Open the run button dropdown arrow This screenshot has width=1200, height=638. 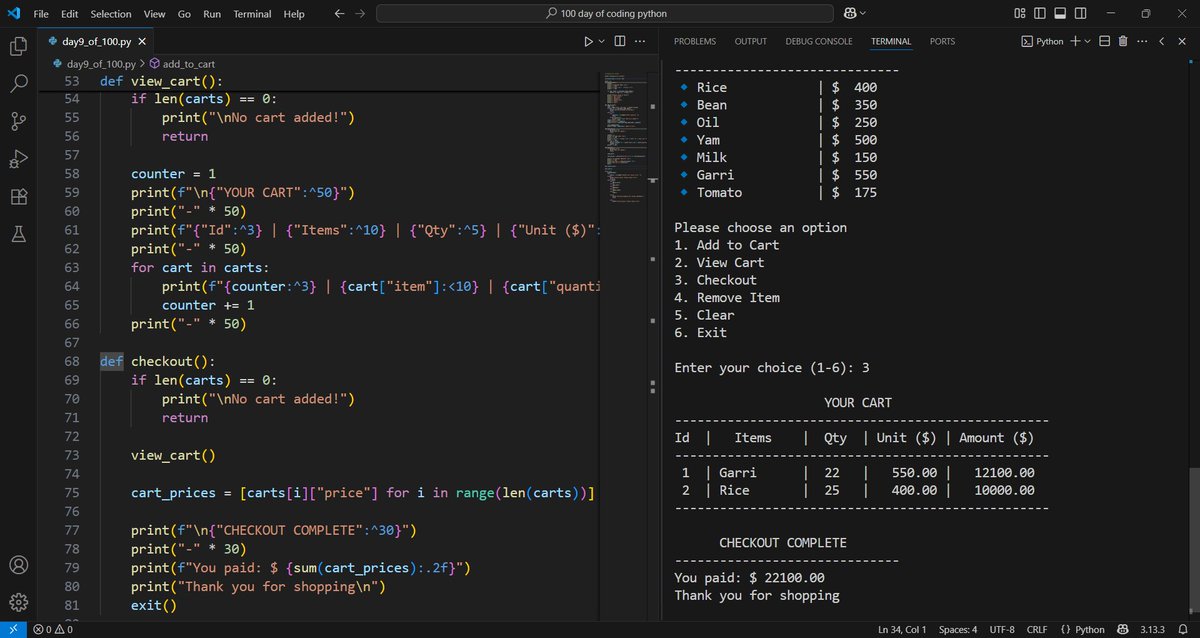point(601,41)
